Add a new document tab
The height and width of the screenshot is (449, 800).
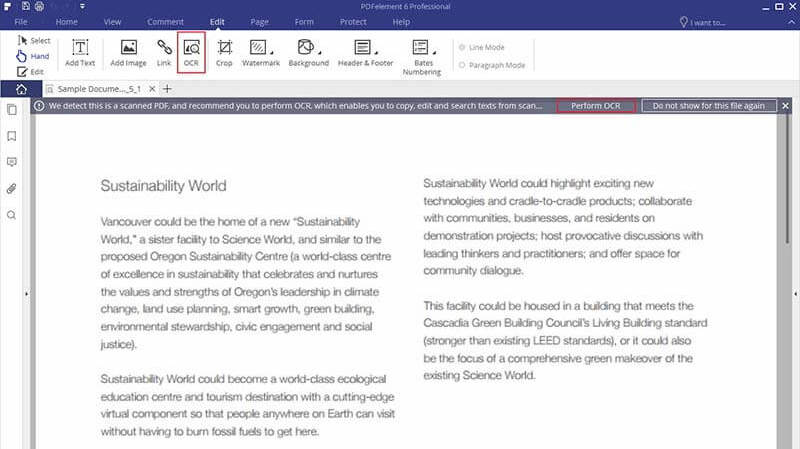[x=167, y=89]
